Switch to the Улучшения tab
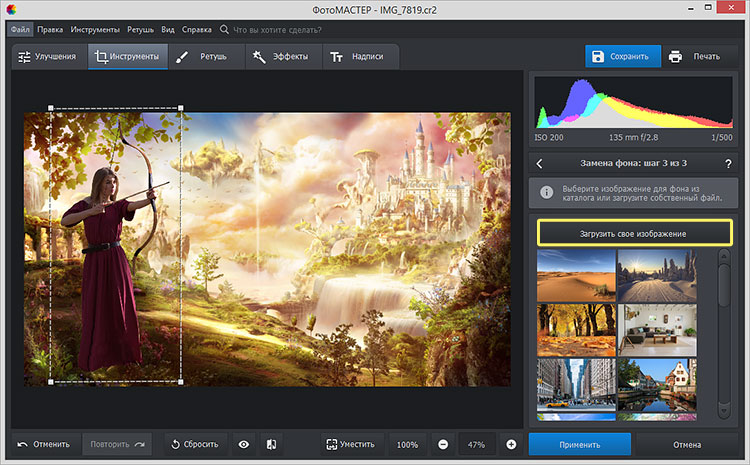The image size is (750, 465). click(47, 57)
